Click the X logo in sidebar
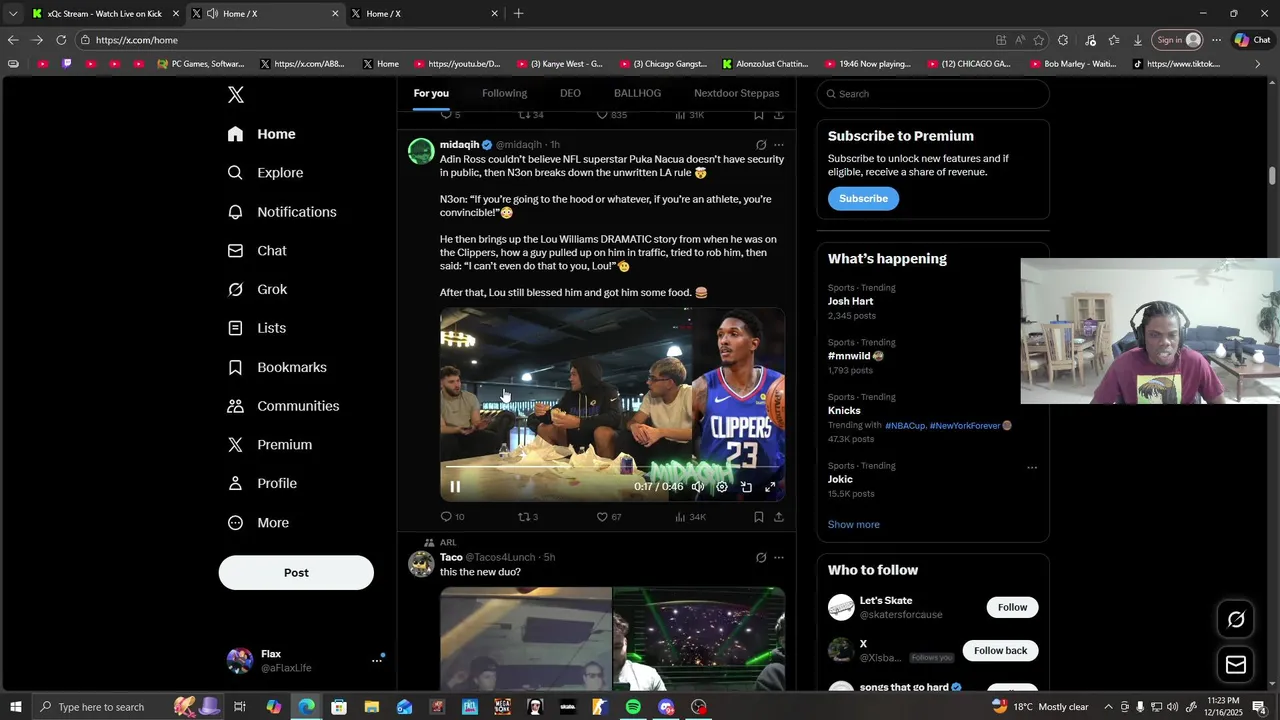 (236, 95)
